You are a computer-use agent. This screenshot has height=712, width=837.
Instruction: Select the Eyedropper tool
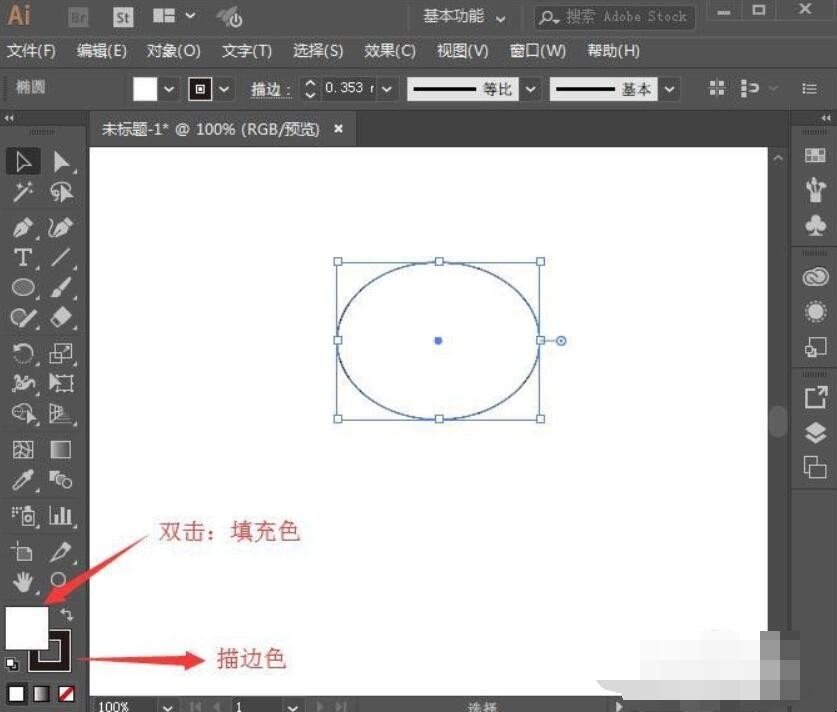pyautogui.click(x=22, y=480)
